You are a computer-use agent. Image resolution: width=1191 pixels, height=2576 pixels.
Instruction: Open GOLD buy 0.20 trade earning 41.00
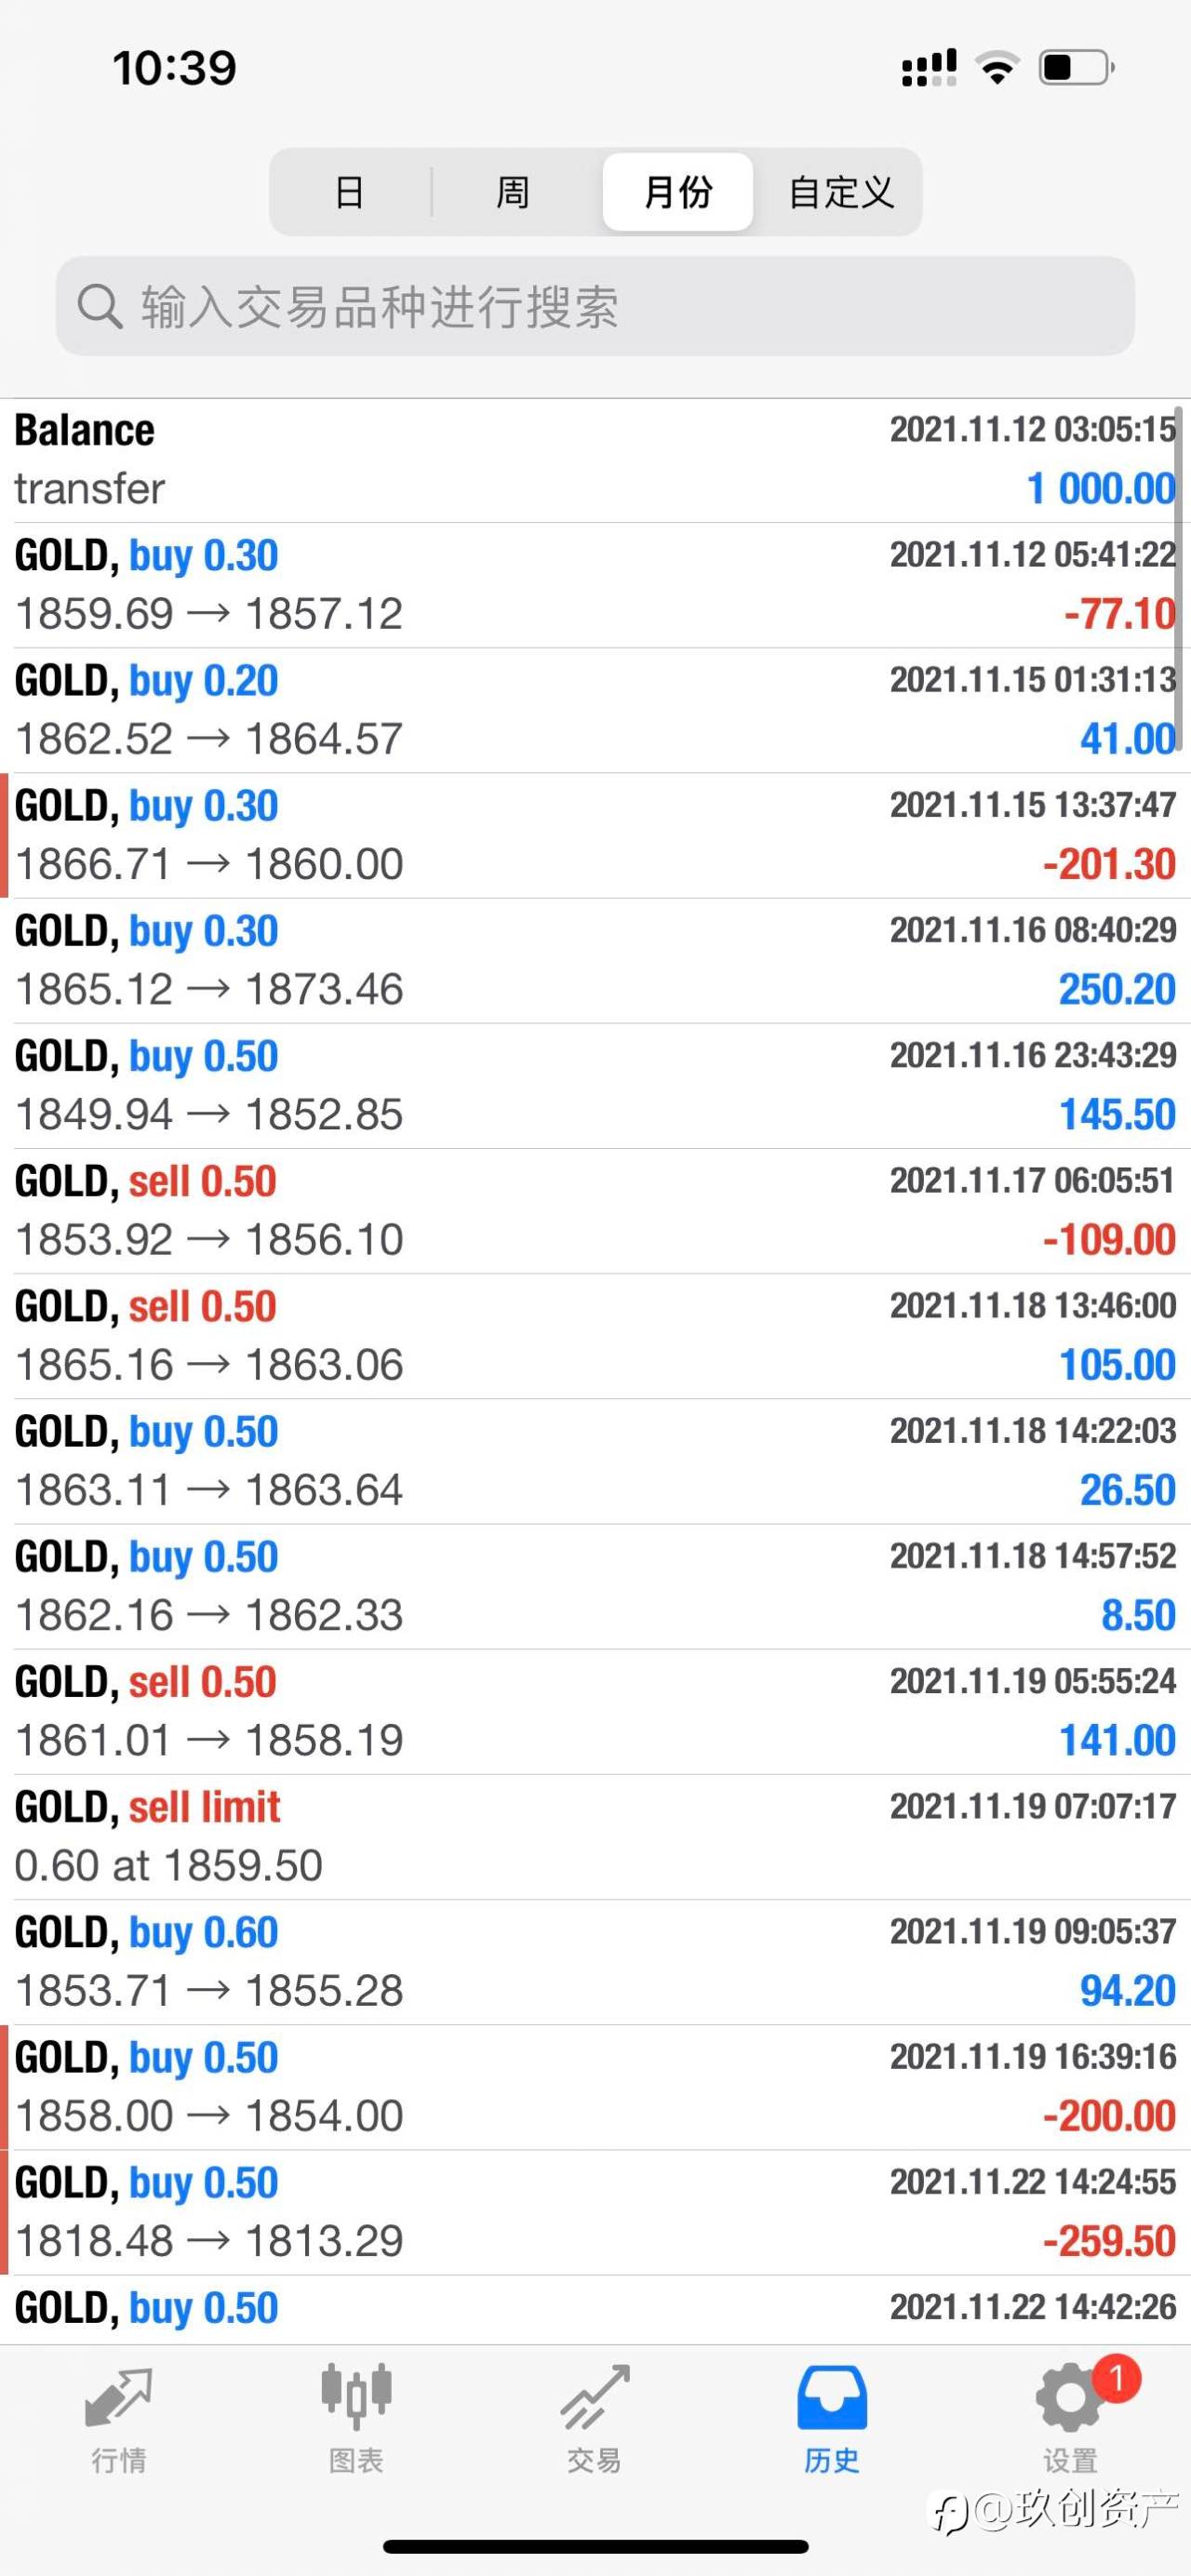594,710
